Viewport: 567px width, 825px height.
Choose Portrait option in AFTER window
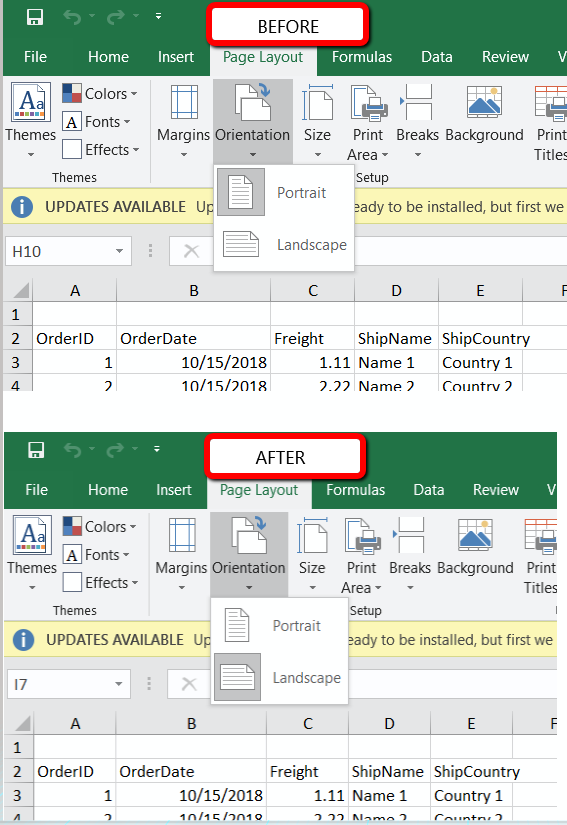(279, 626)
